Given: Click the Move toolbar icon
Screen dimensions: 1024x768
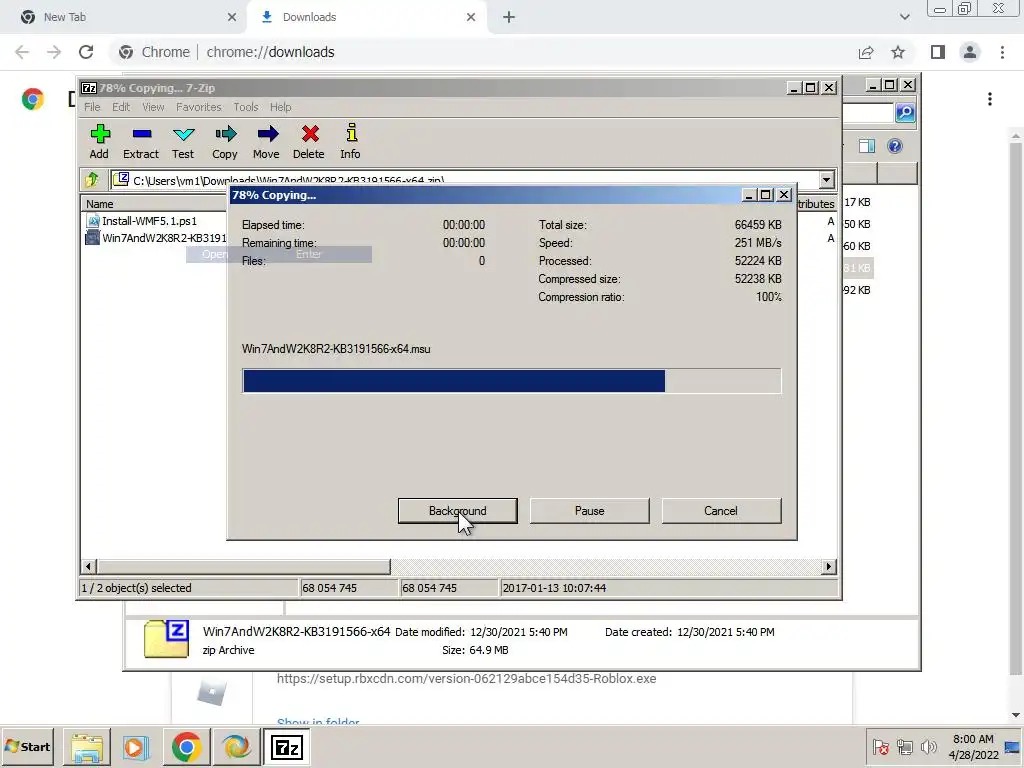Looking at the screenshot, I should point(266,141).
